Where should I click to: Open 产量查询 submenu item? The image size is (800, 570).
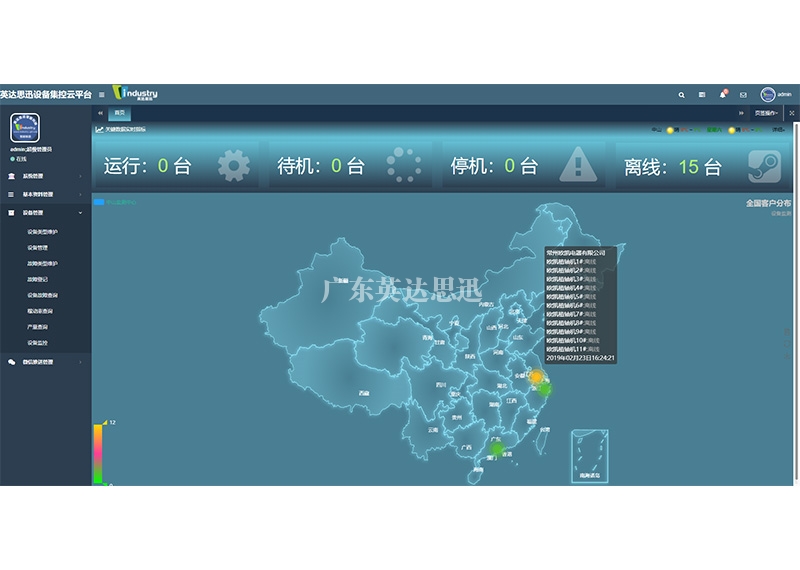point(37,327)
